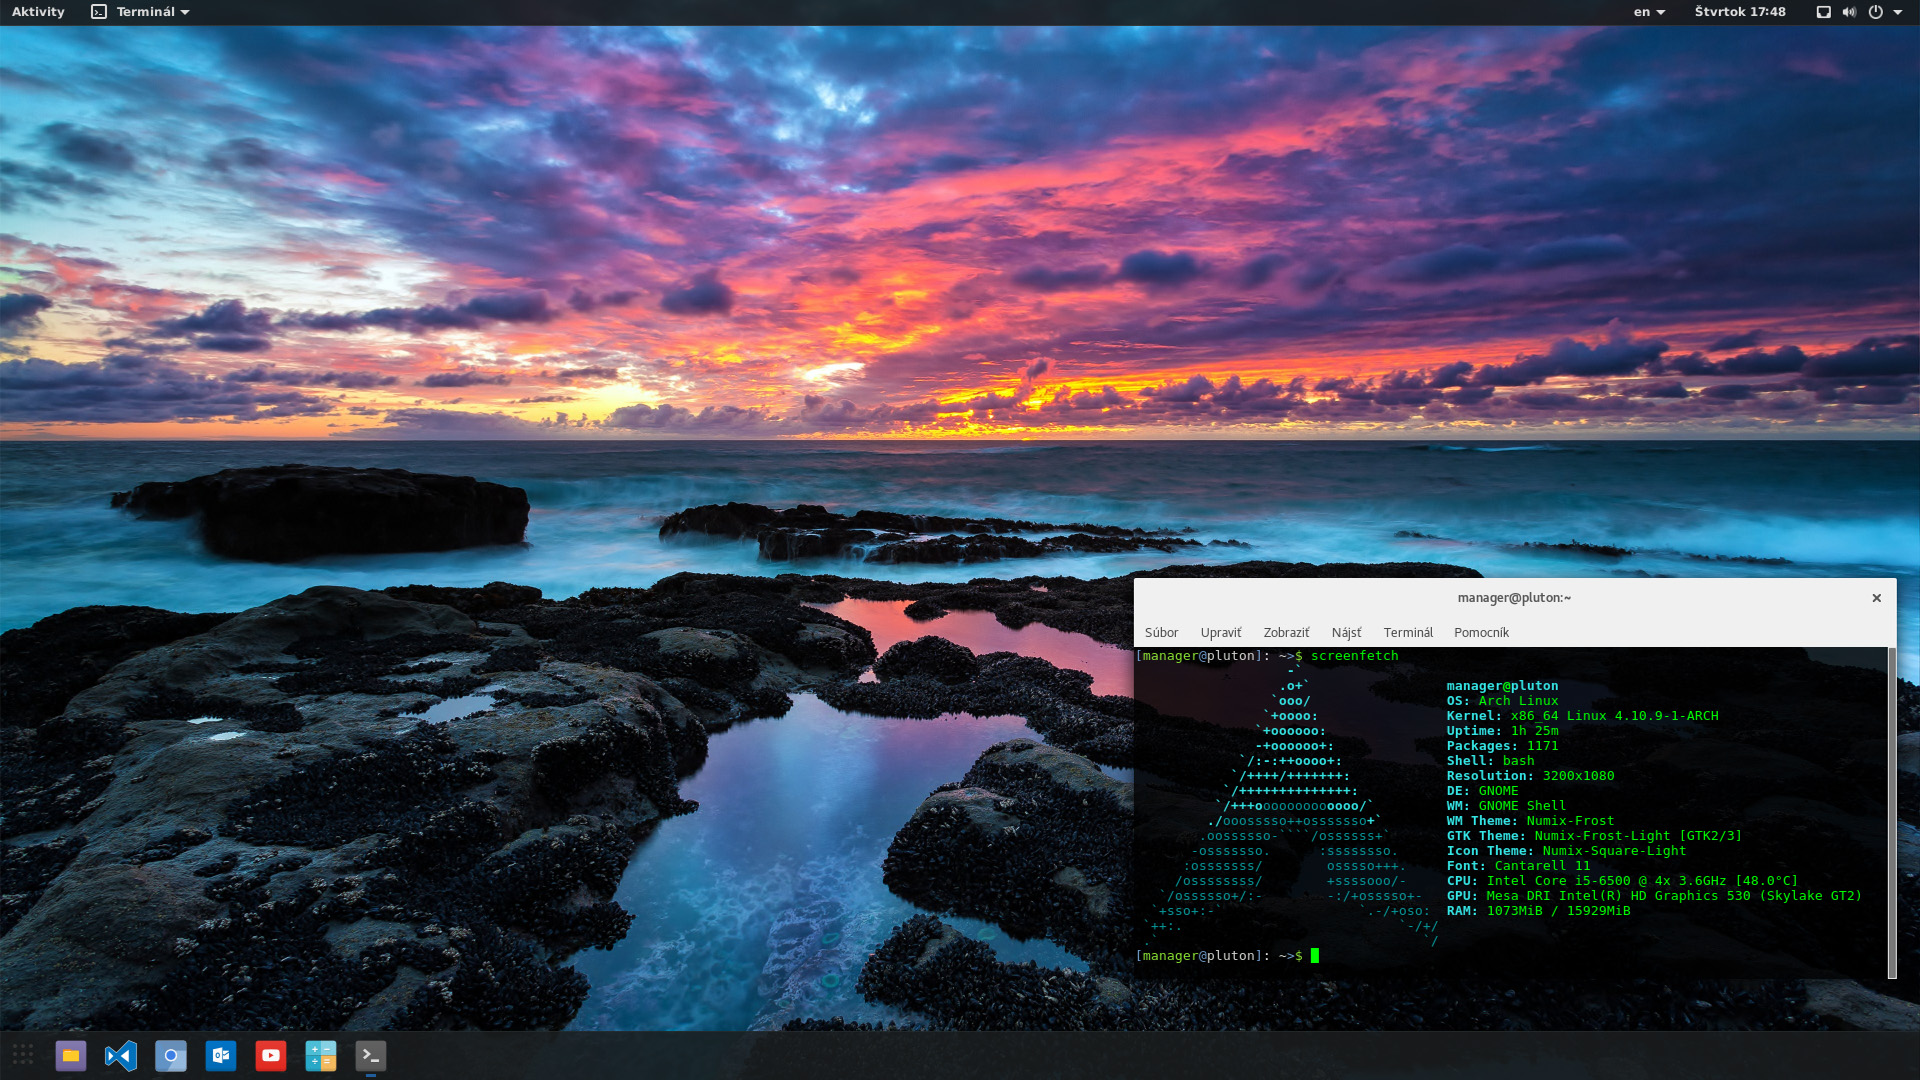Focus the Terminal icon in the dock
Screen dimensions: 1920x1080
[x=371, y=1055]
